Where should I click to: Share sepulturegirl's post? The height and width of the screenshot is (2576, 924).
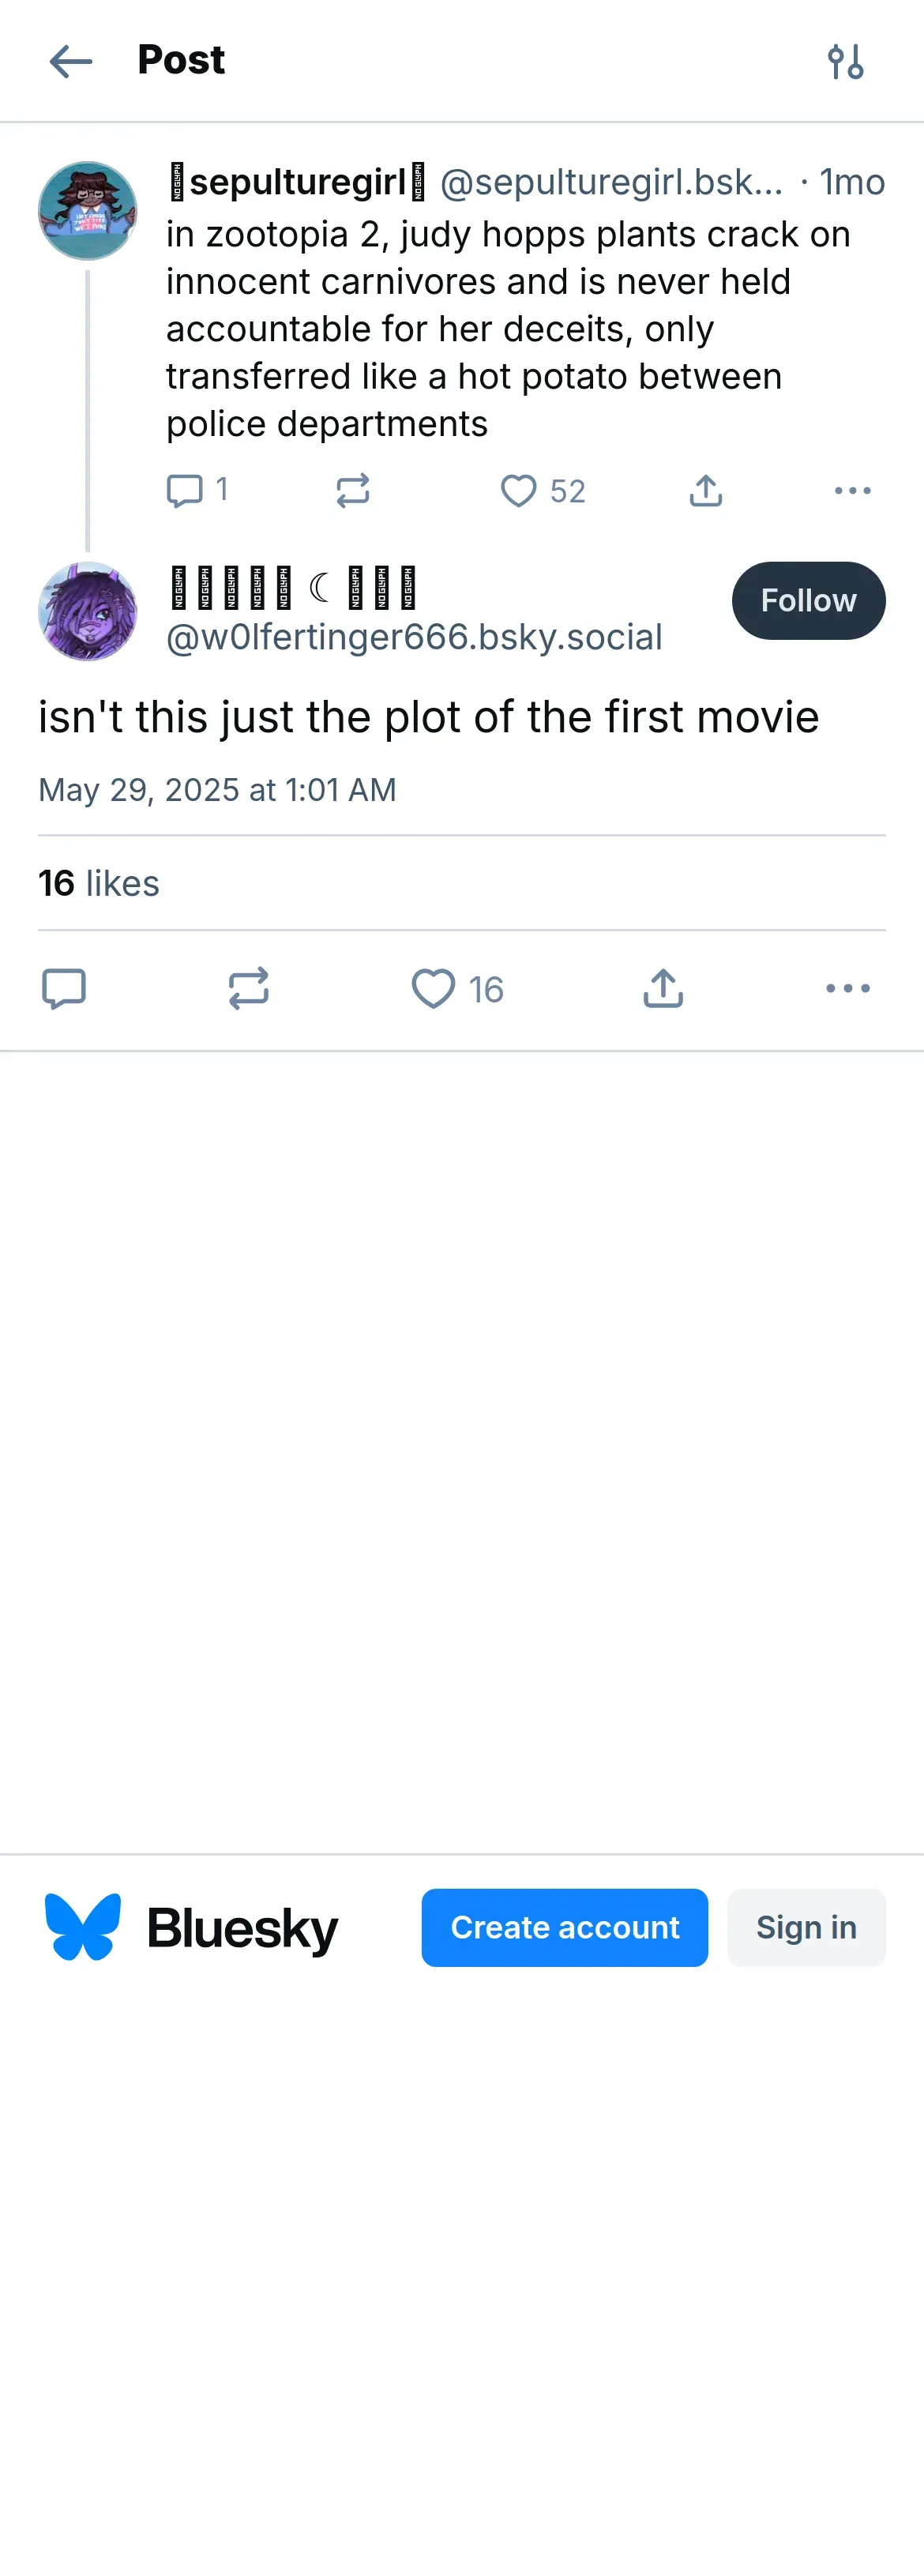706,491
